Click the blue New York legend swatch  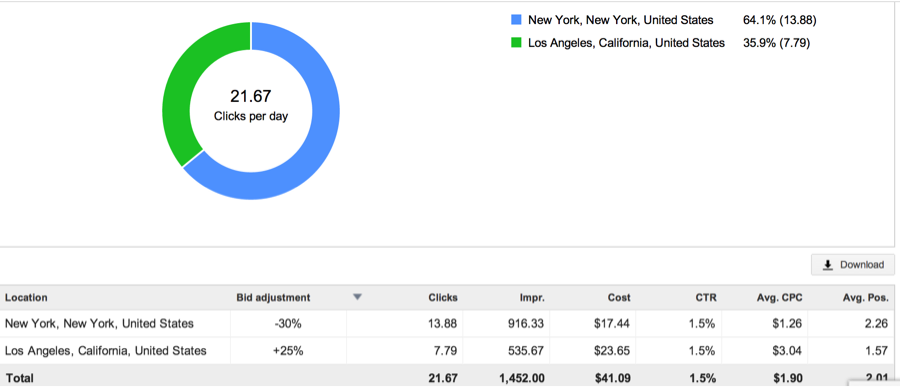516,20
